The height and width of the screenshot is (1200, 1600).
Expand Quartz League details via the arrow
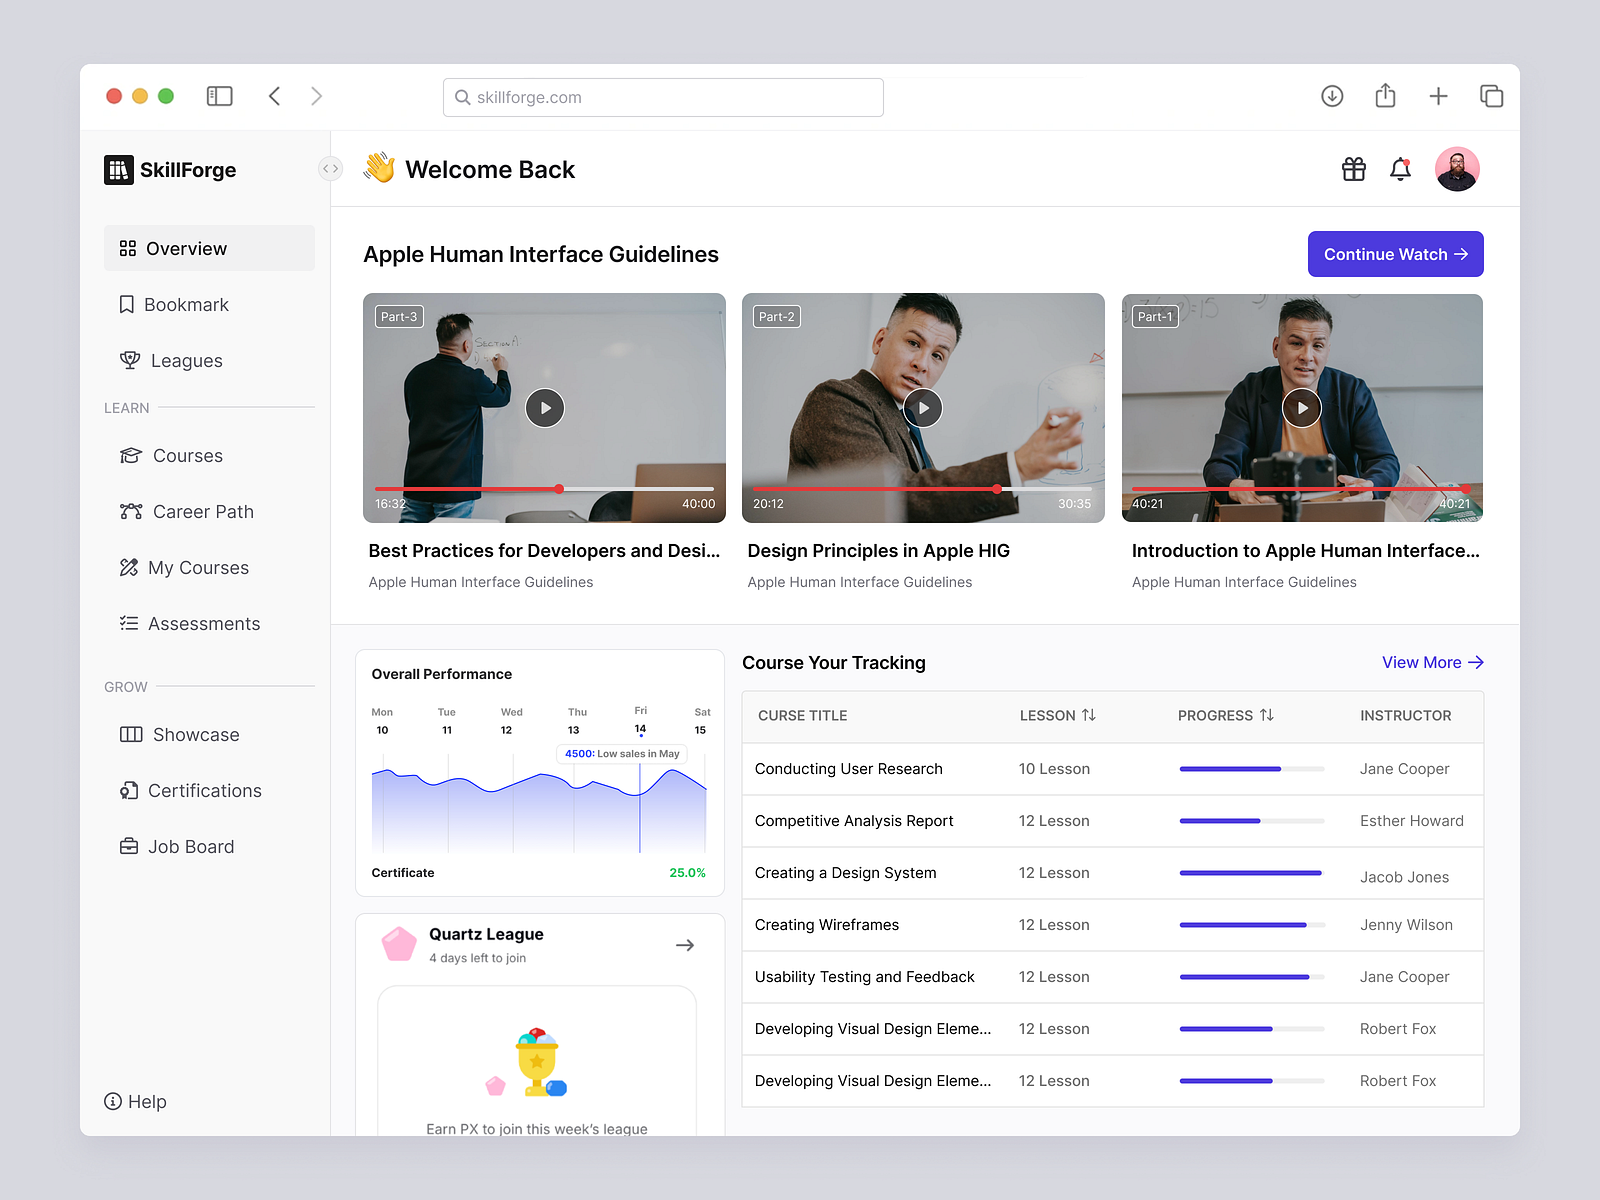[685, 944]
